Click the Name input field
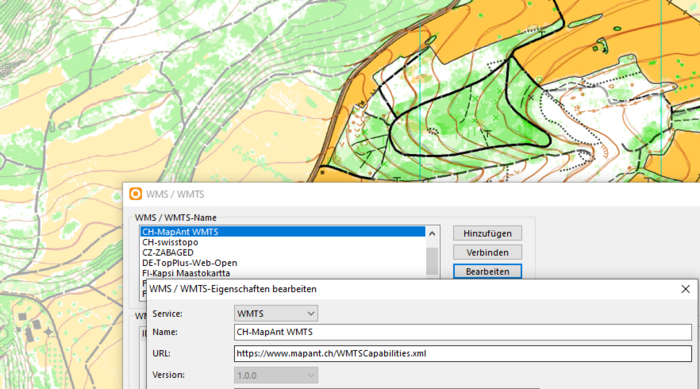This screenshot has width=700, height=389. pyautogui.click(x=463, y=332)
